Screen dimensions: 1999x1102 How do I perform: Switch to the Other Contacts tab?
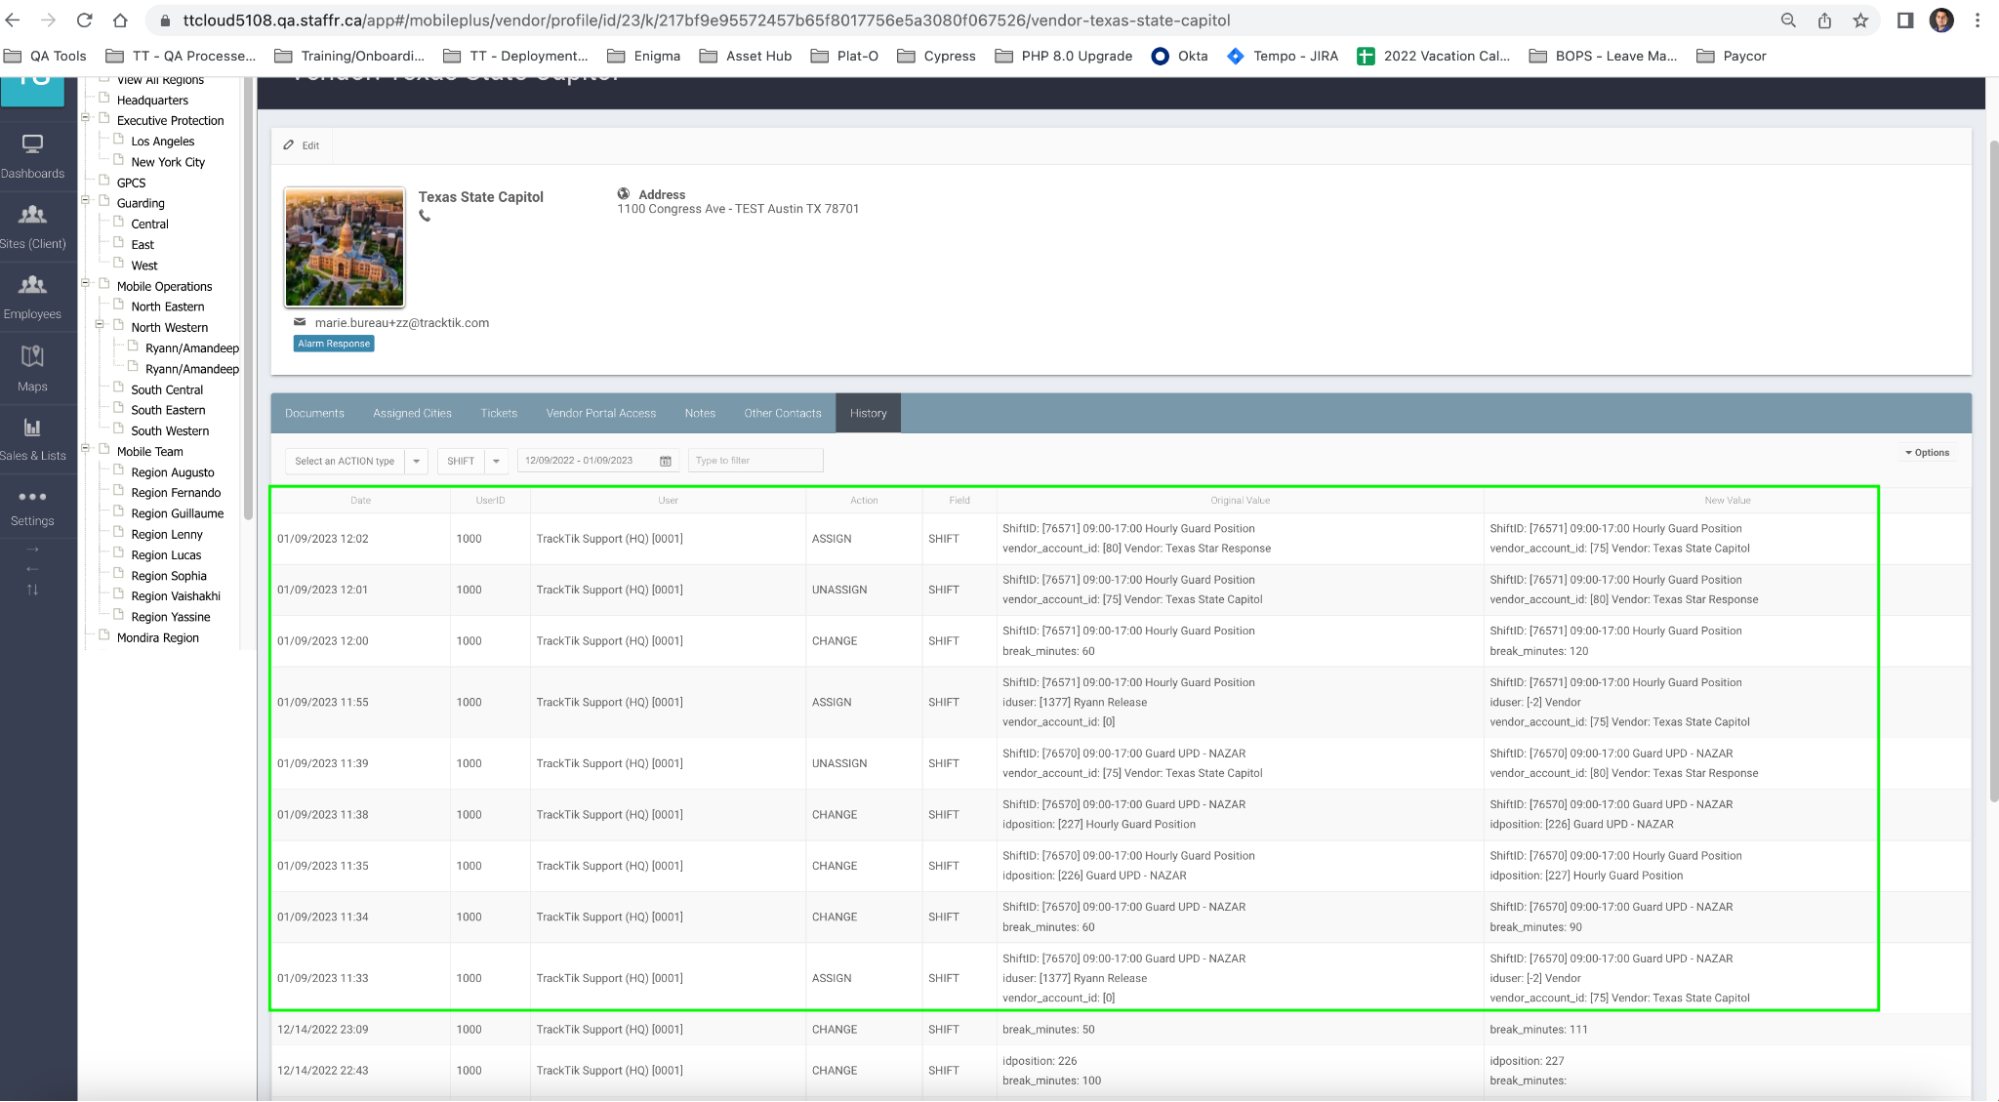click(782, 413)
